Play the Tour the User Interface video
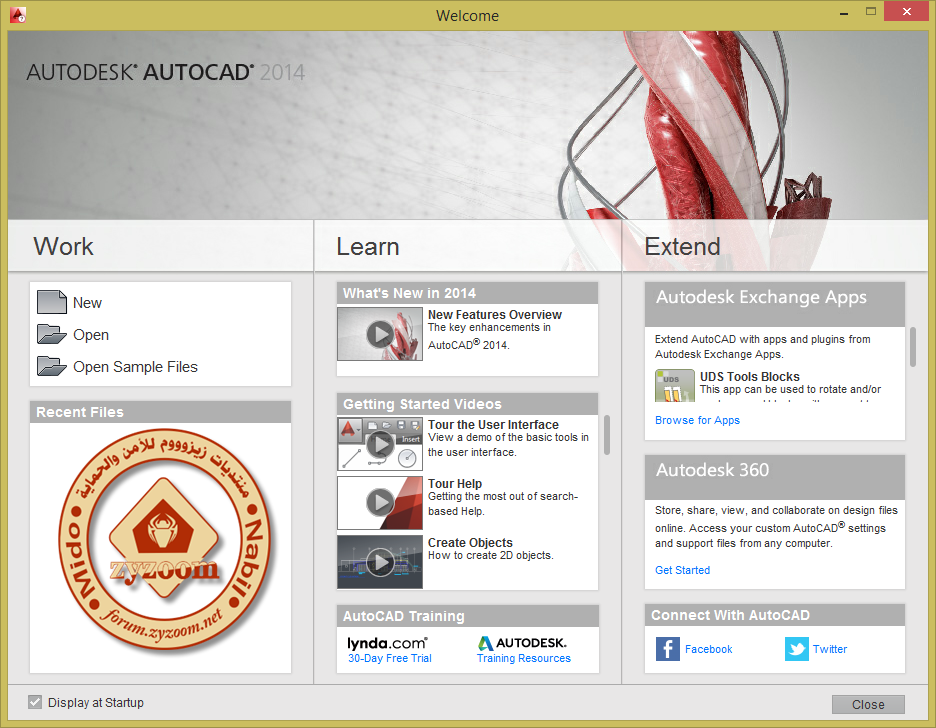Screen dimensions: 936x728 click(x=380, y=444)
